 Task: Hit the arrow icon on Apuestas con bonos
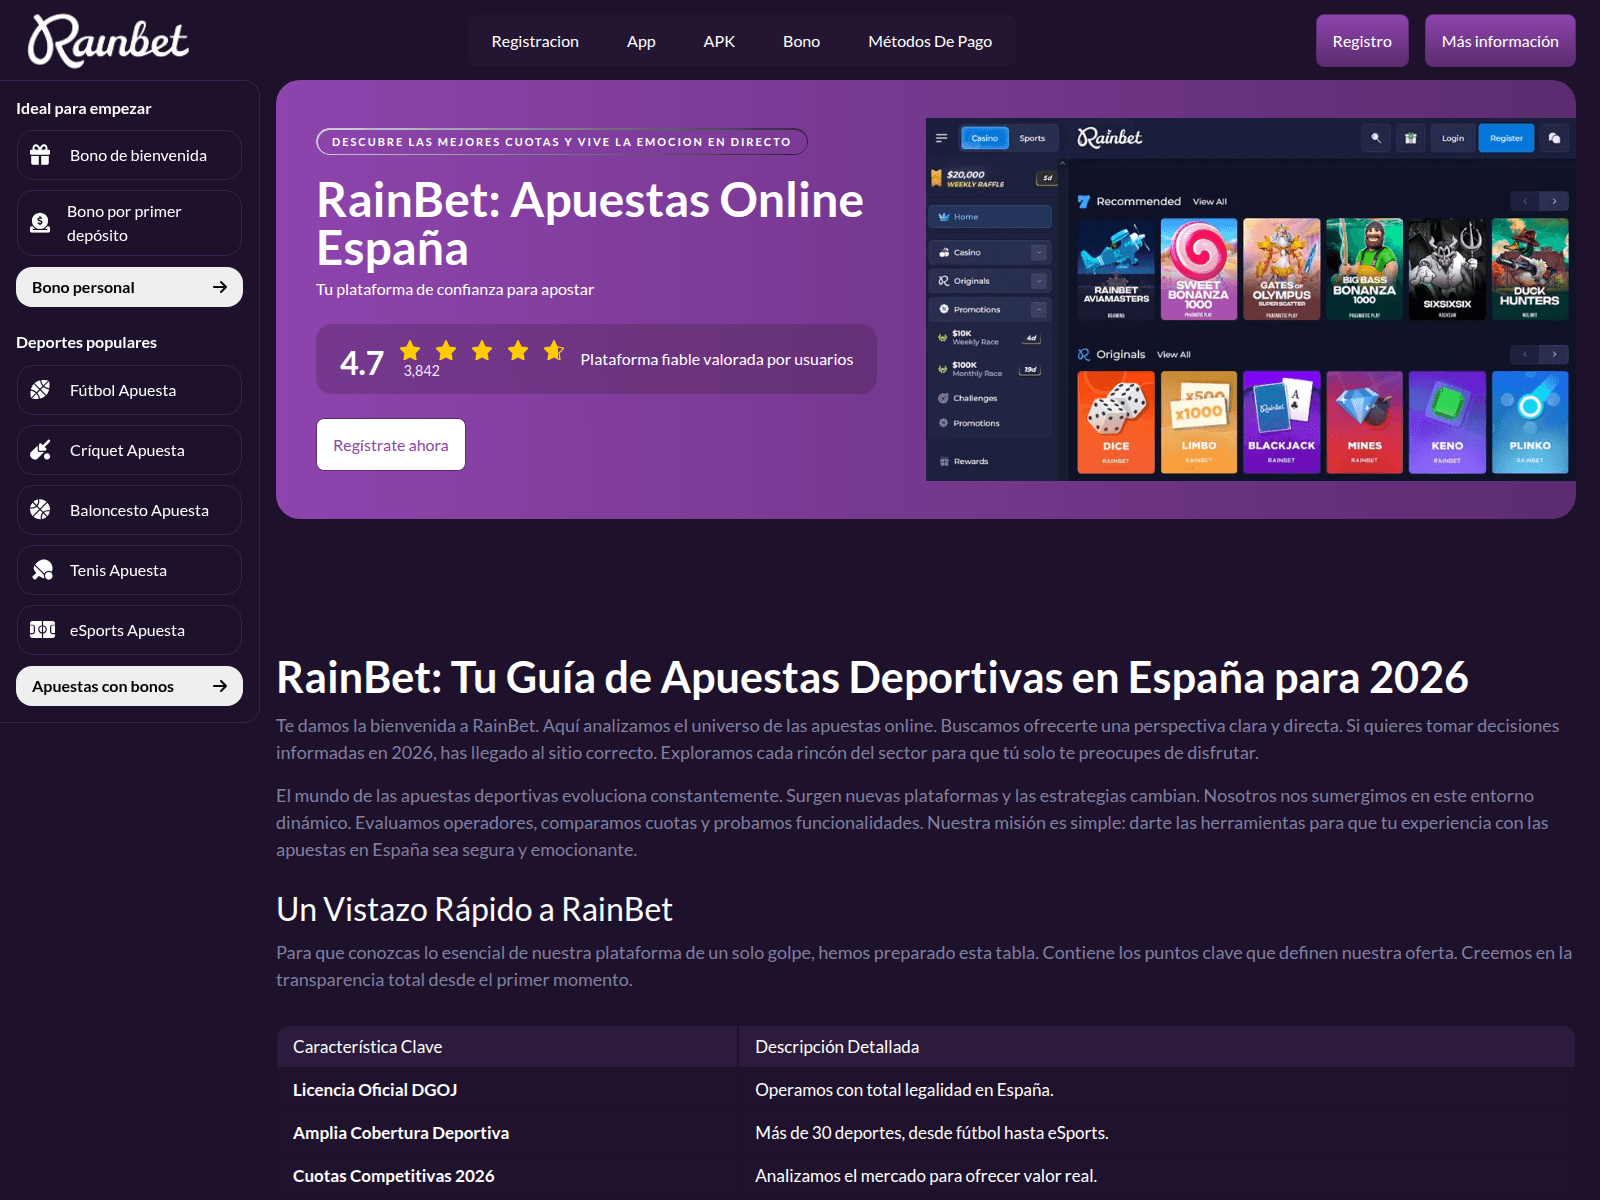220,686
